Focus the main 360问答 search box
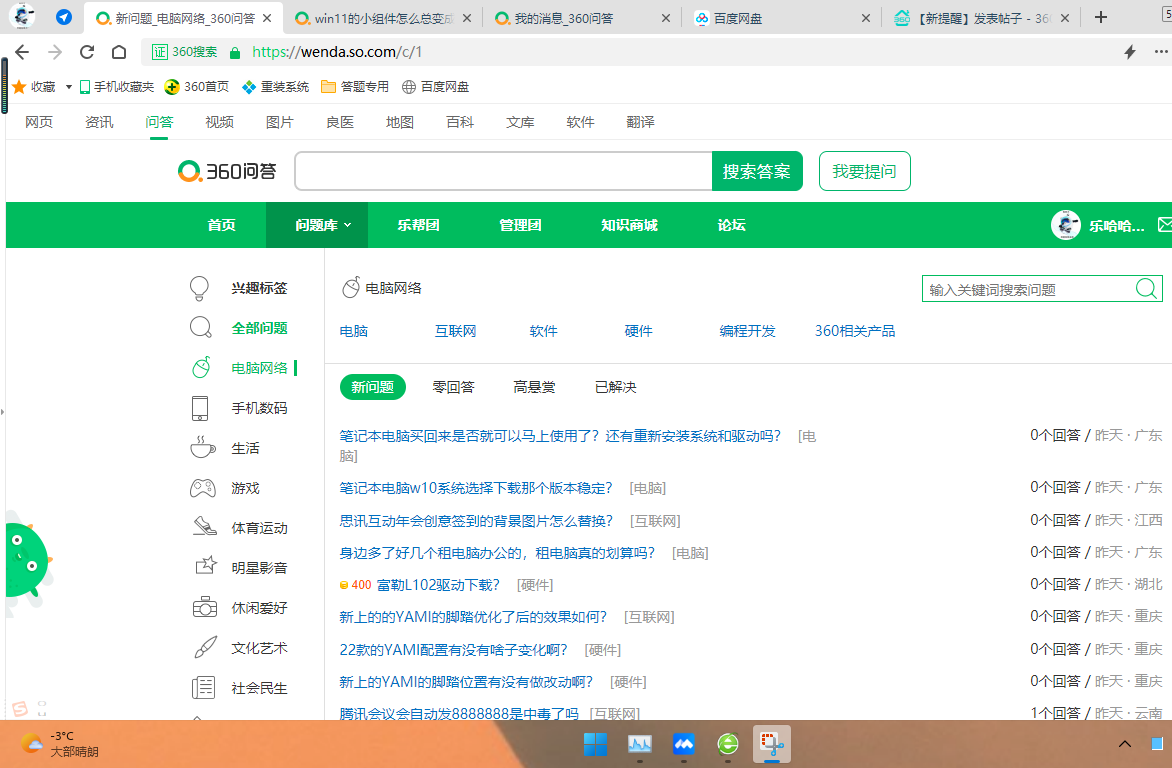Screen dimensions: 1172x768 (x=504, y=171)
